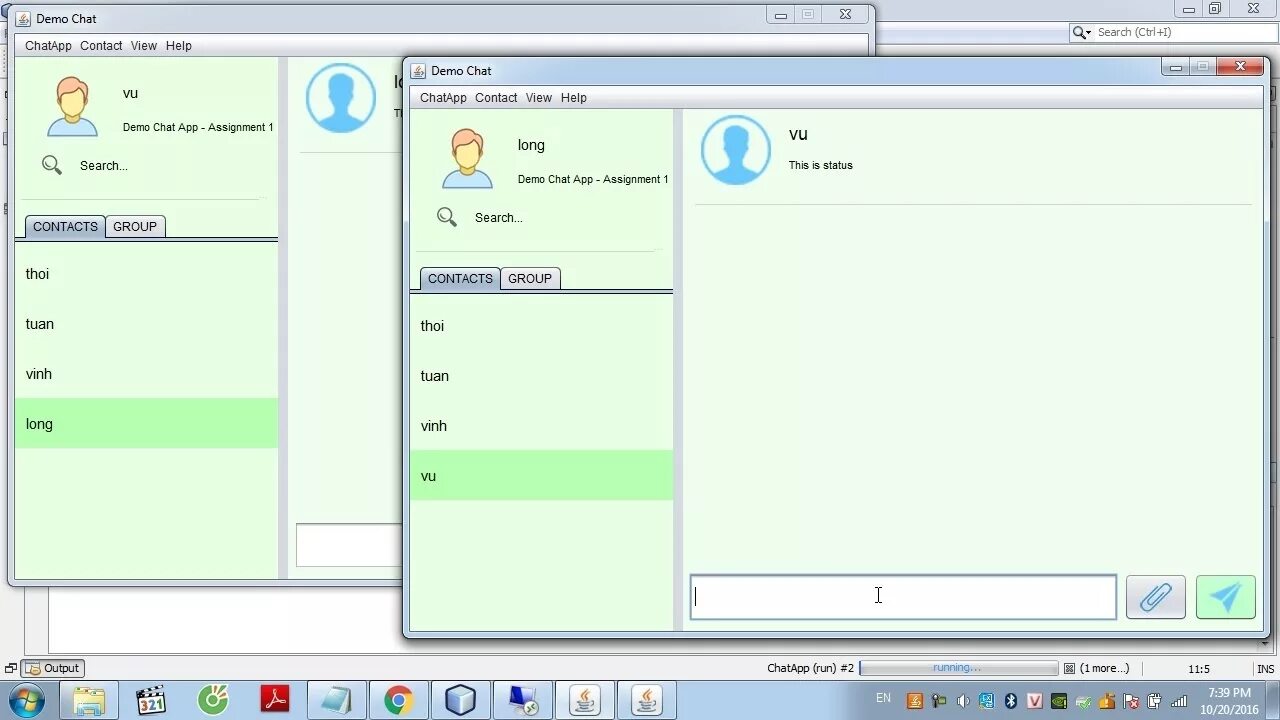This screenshot has width=1280, height=720.
Task: Launch Media Player Classic from the taskbar
Action: pyautogui.click(x=151, y=700)
